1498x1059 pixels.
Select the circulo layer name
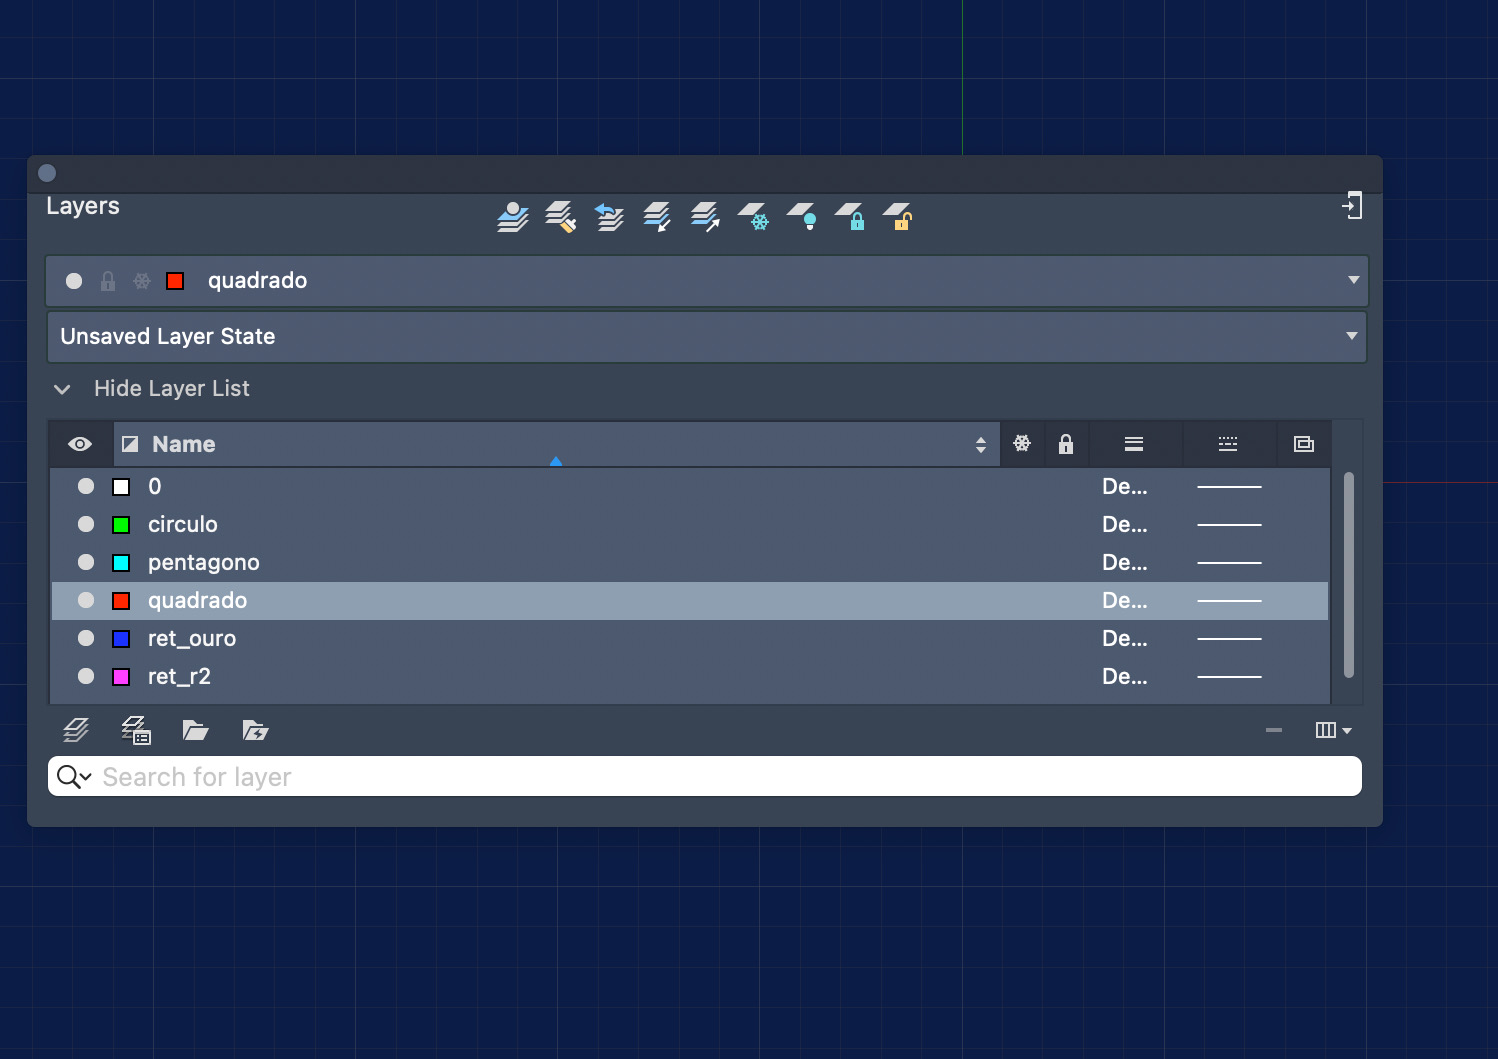[x=183, y=524]
